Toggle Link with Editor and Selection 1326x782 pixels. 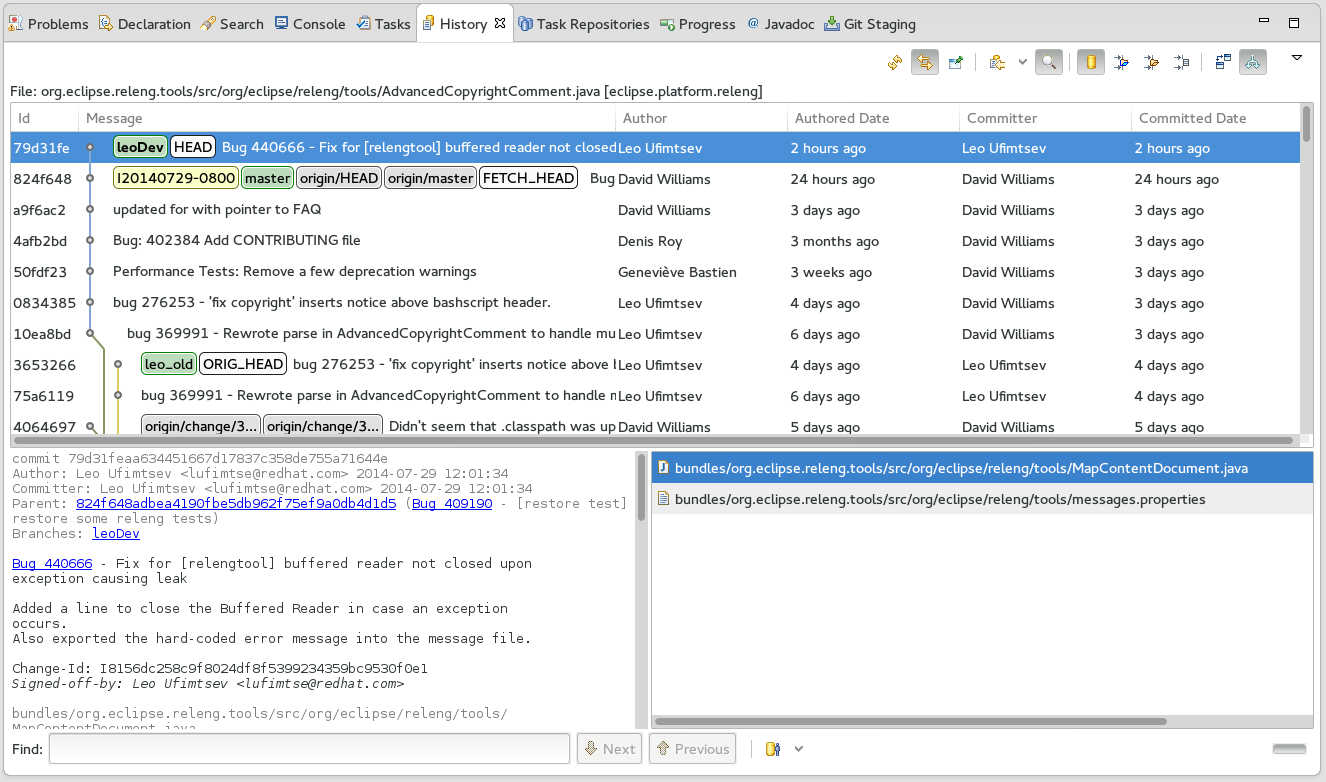click(x=925, y=63)
